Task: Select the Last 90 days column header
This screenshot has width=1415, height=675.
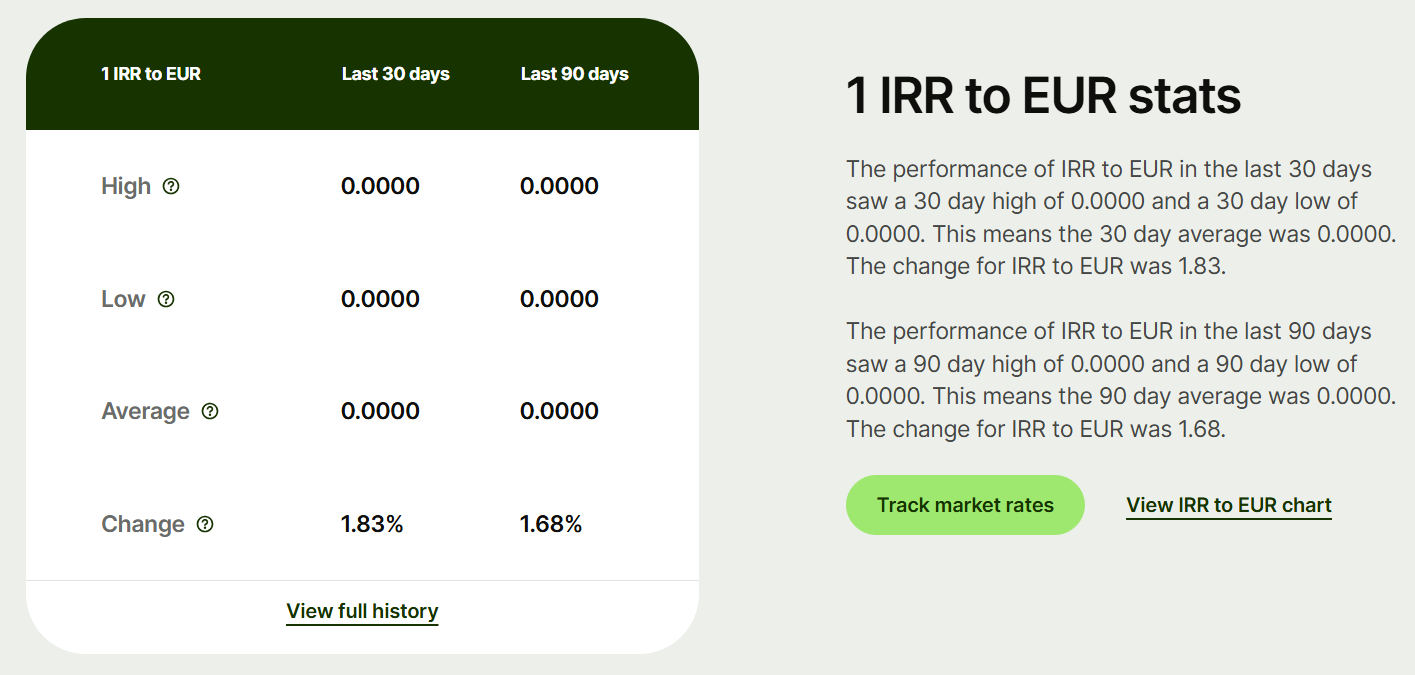Action: 575,74
